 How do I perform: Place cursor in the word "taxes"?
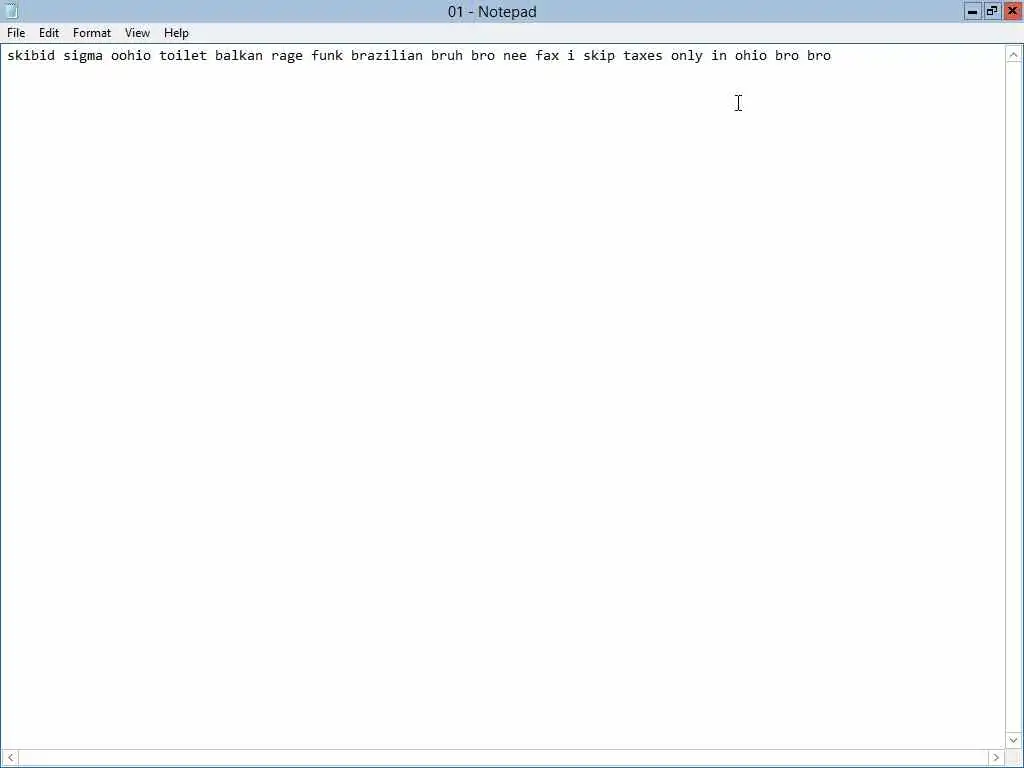(x=643, y=56)
